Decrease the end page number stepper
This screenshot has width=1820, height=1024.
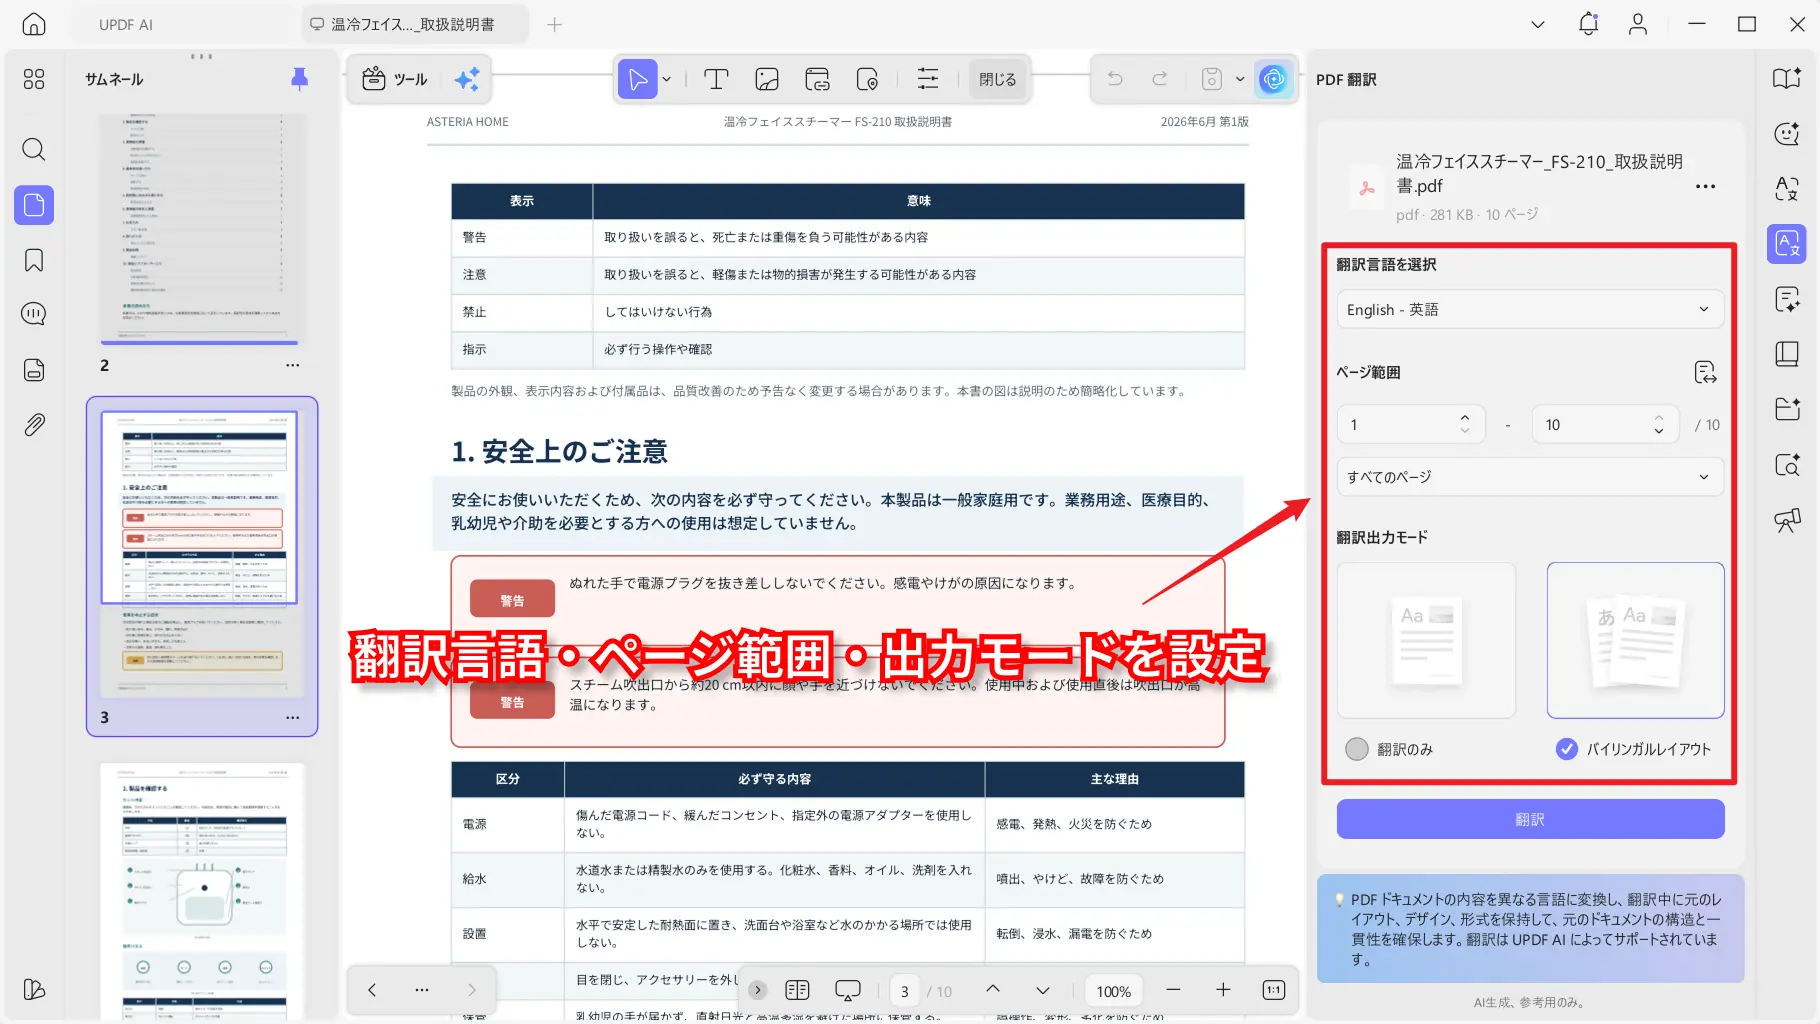point(1659,431)
